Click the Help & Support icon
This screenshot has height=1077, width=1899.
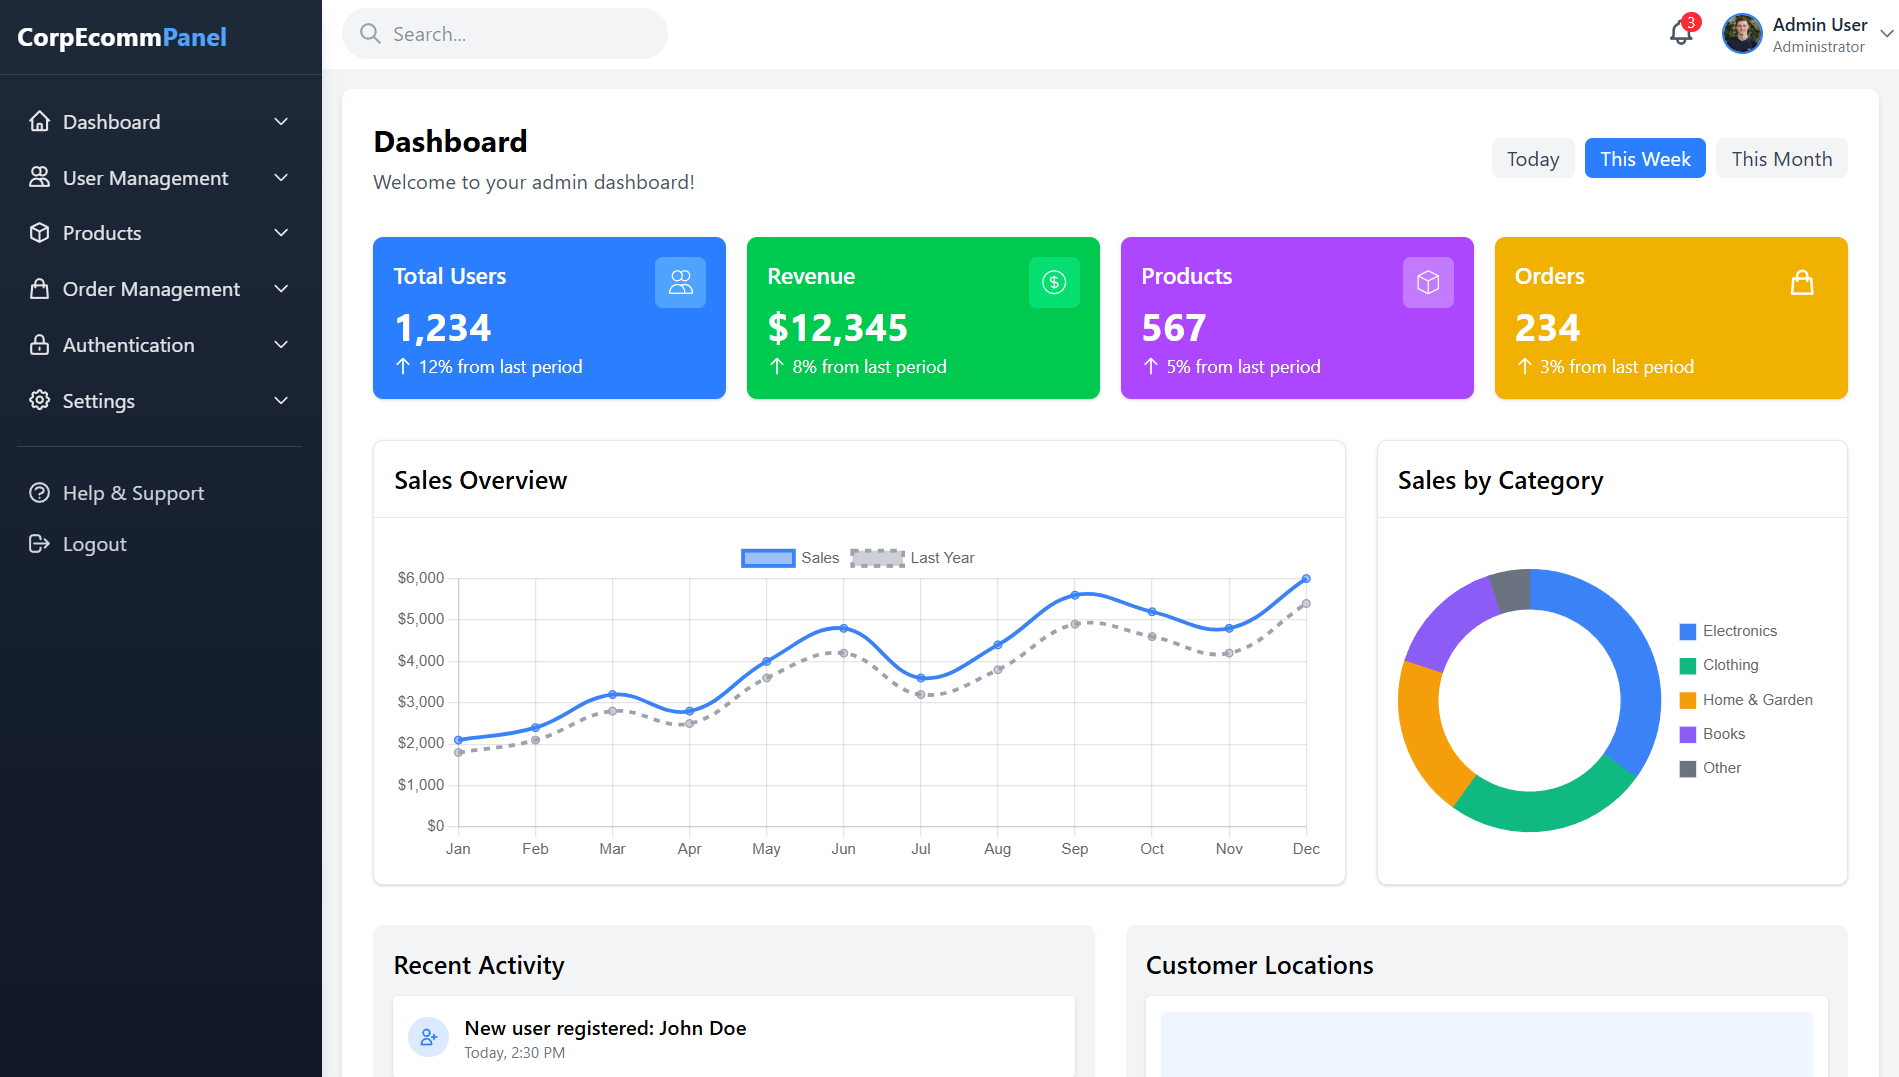pos(40,493)
